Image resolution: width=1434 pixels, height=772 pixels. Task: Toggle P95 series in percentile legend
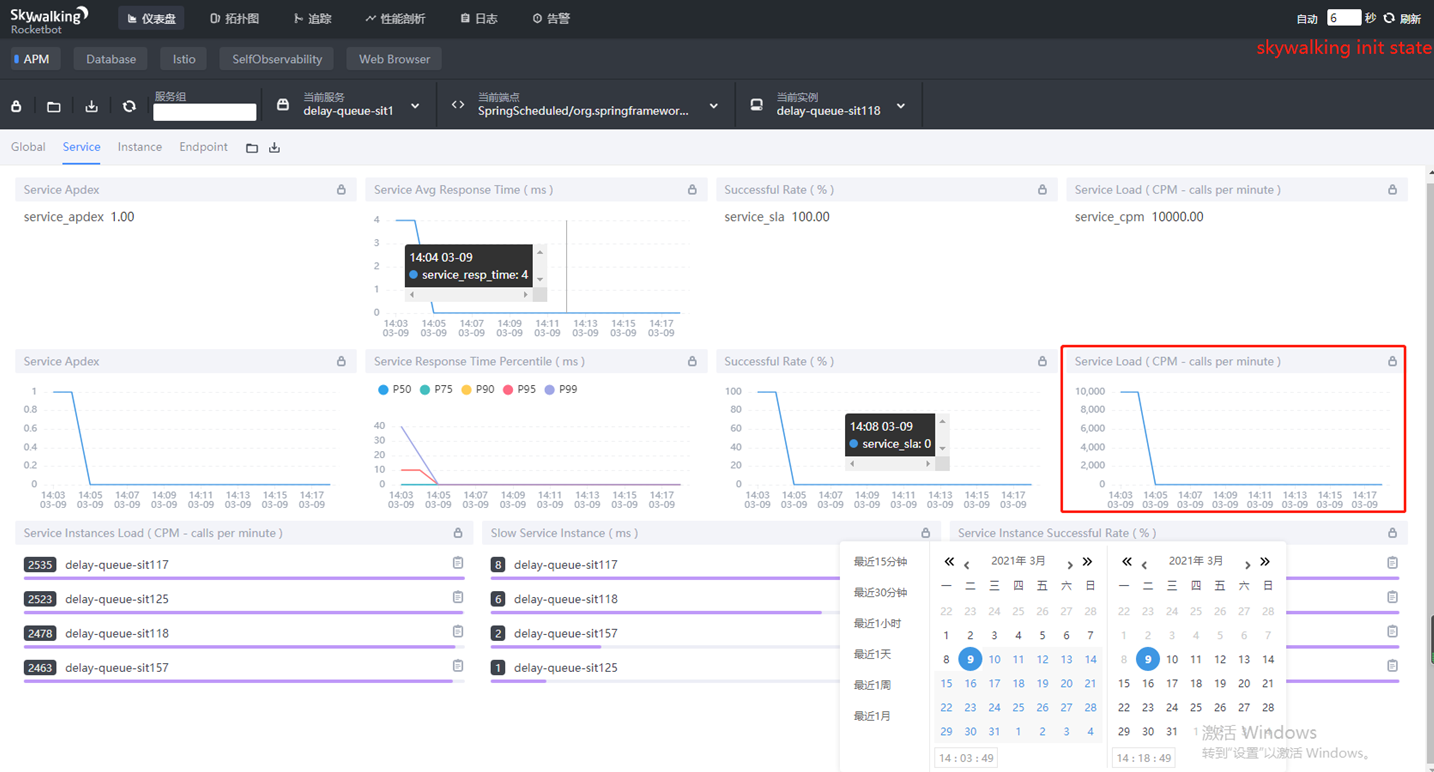click(x=520, y=389)
